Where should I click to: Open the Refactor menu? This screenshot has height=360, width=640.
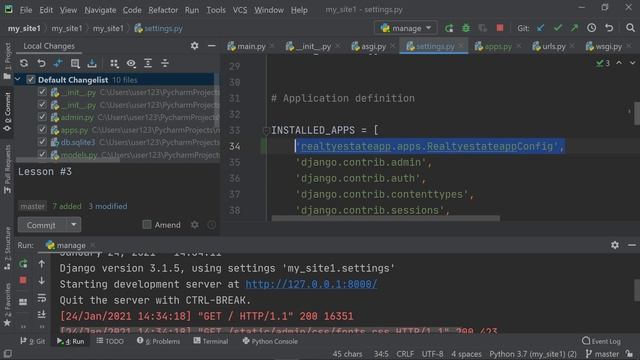coord(163,10)
